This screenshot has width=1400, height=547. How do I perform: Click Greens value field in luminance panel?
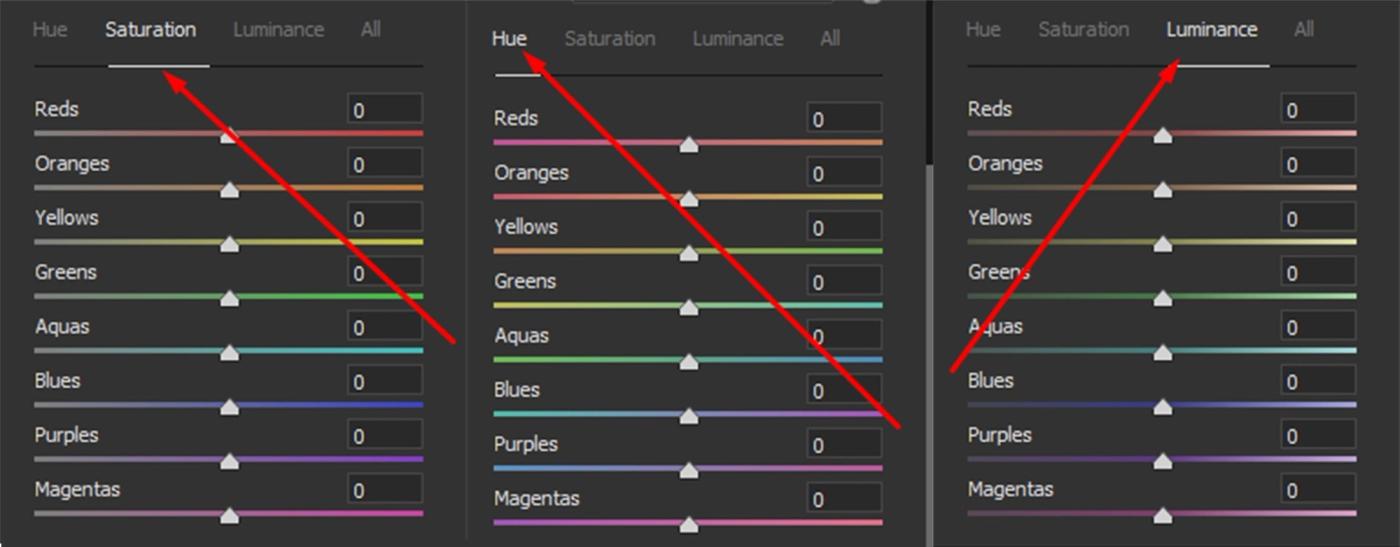coord(1318,273)
